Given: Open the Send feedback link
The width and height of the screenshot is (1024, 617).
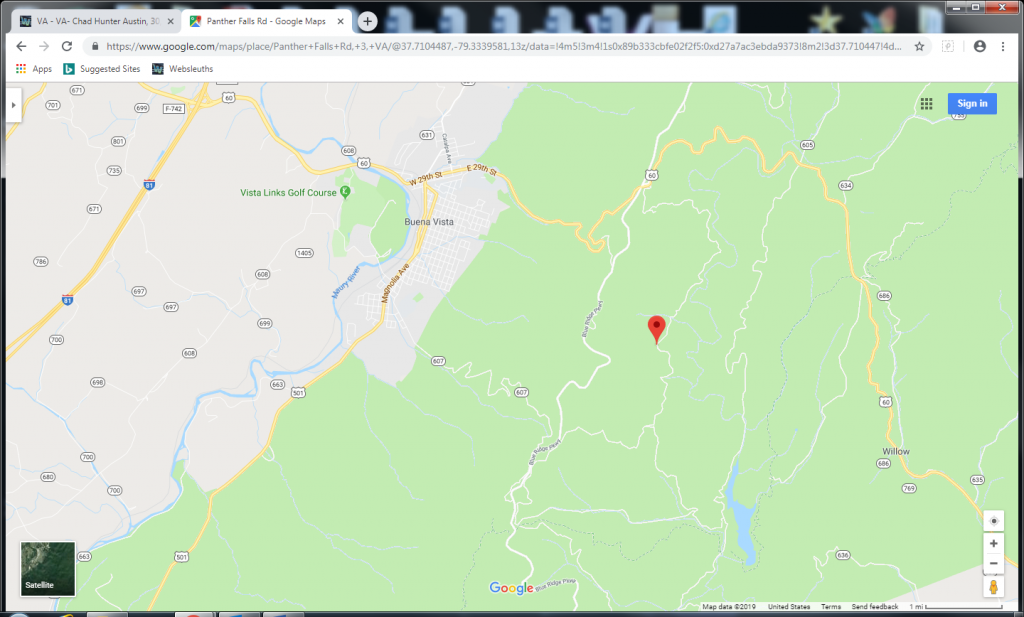Looking at the screenshot, I should pyautogui.click(x=873, y=607).
